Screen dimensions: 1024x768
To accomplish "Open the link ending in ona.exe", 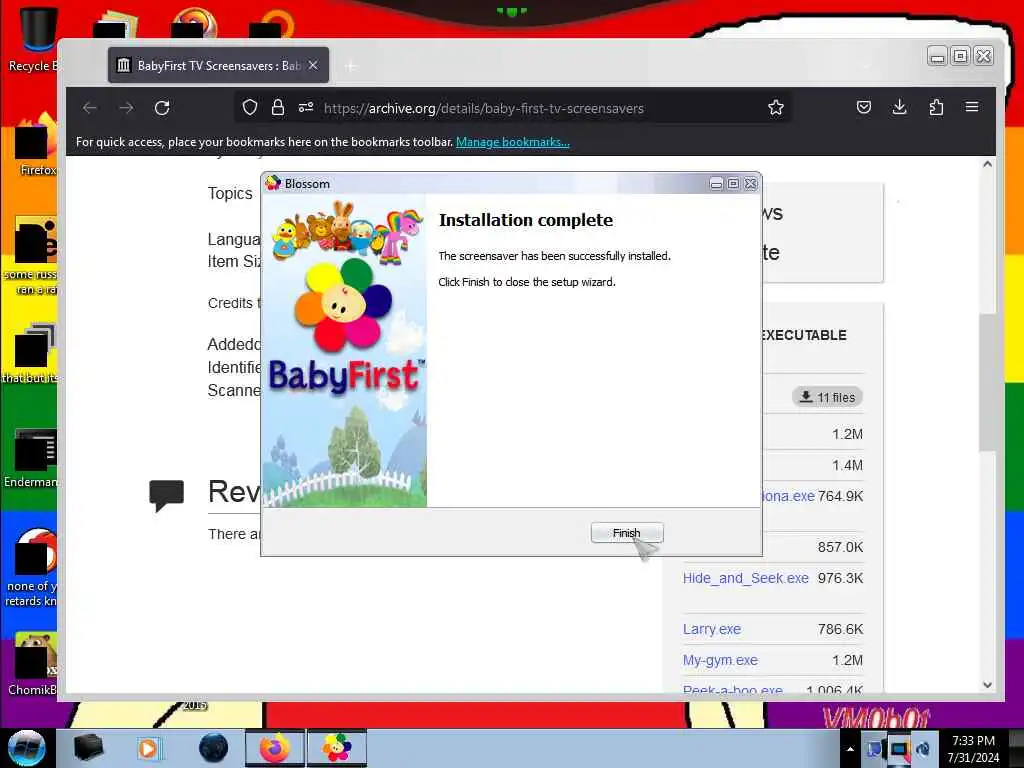I will (x=788, y=496).
